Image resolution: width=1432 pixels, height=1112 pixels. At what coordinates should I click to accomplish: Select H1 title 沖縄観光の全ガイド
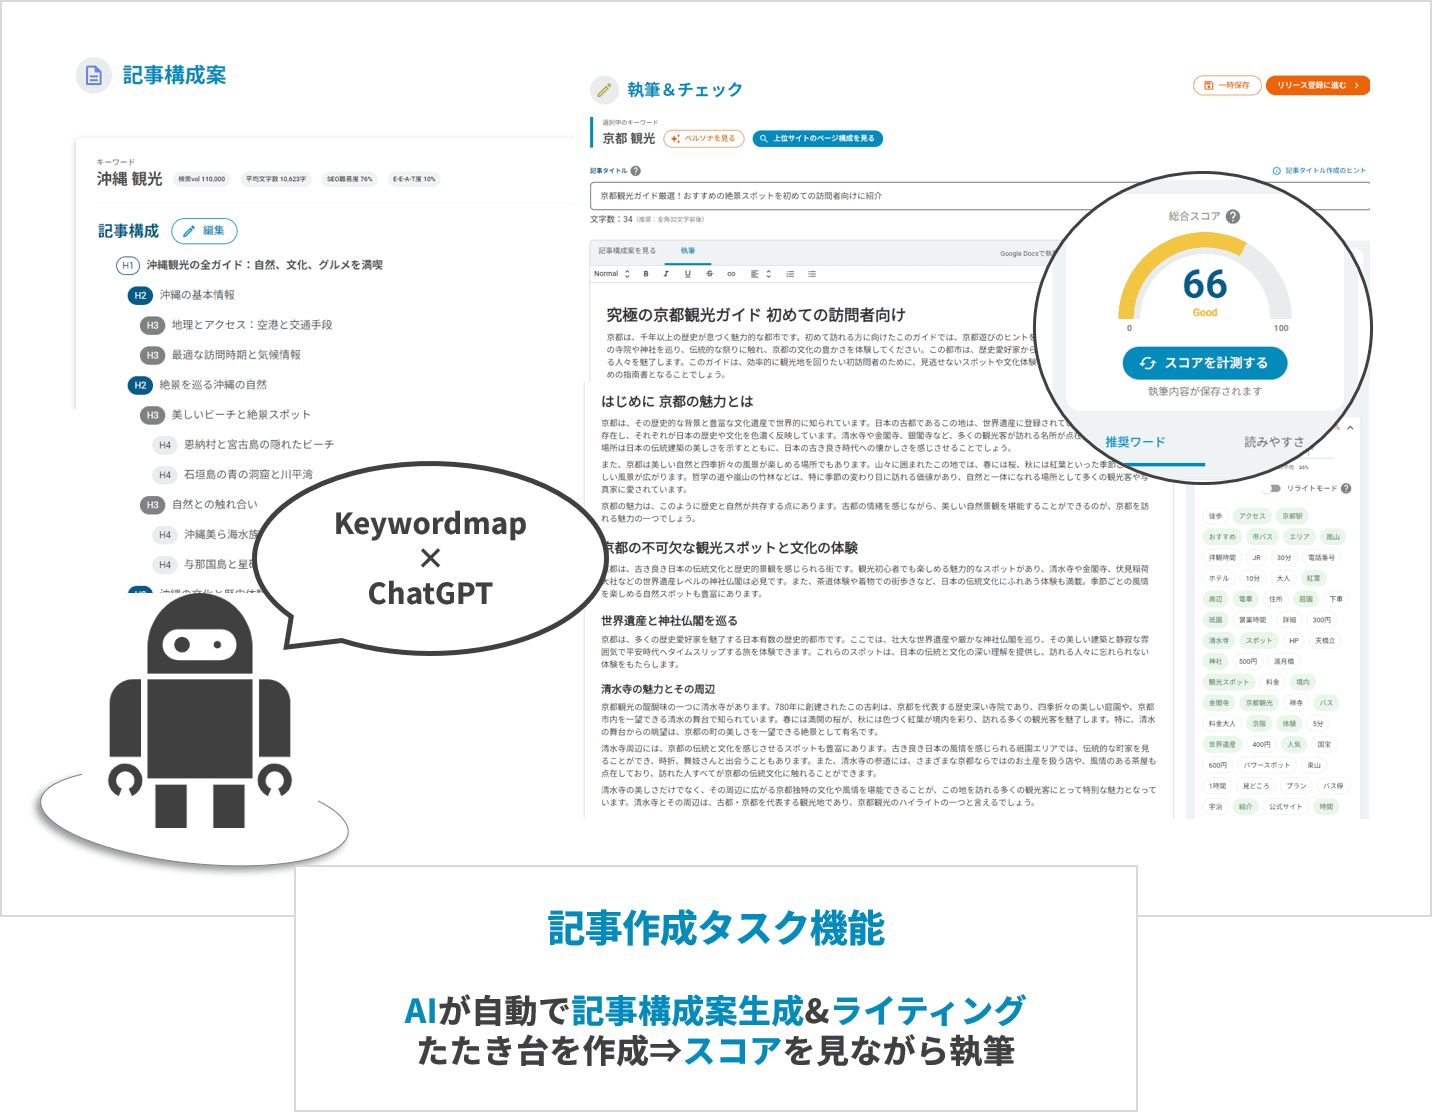(264, 265)
